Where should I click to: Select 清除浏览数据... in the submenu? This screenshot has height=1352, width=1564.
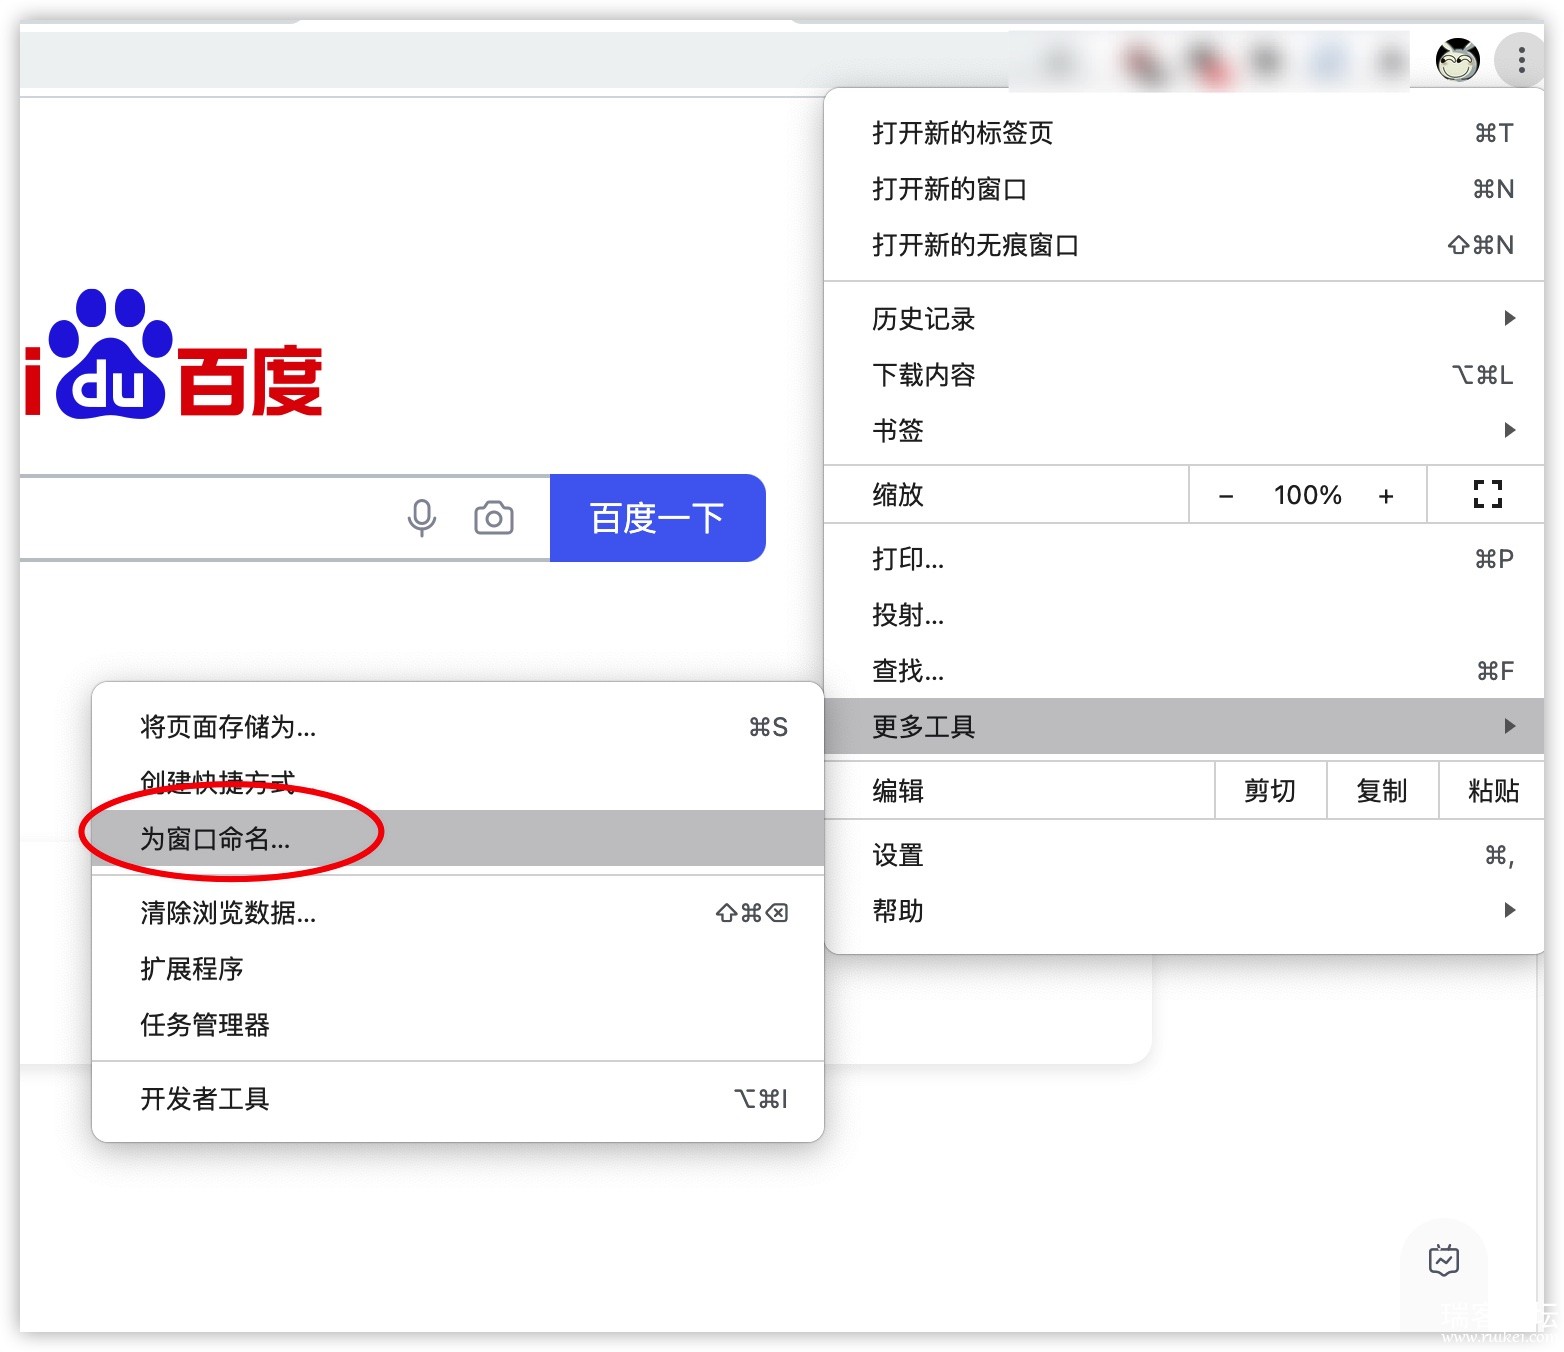(458, 913)
